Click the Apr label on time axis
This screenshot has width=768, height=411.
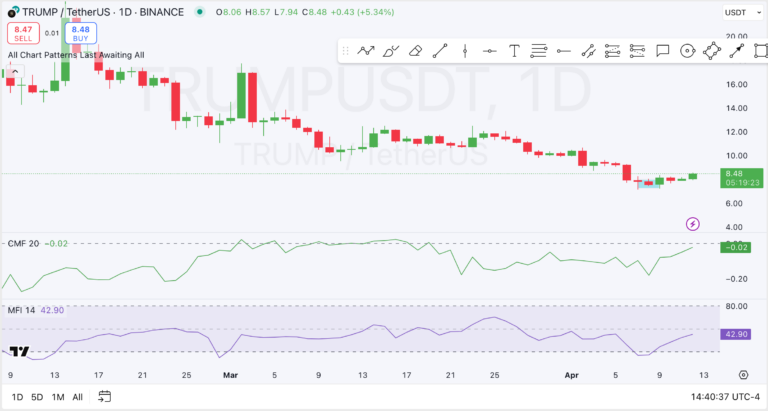coord(572,375)
